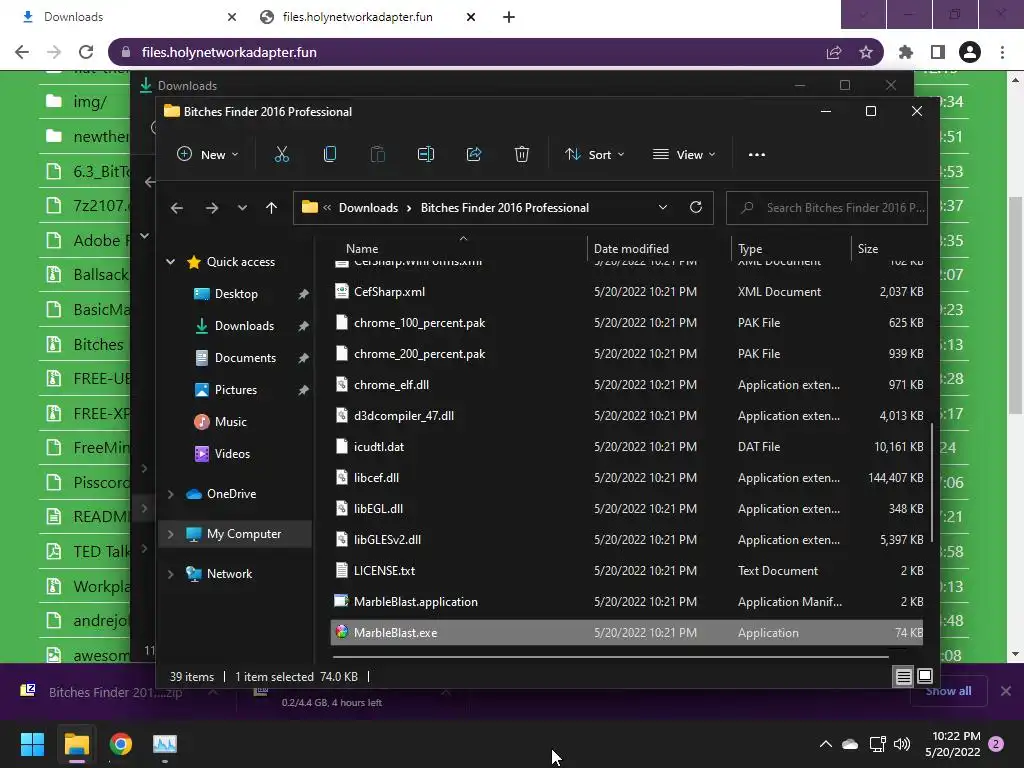This screenshot has height=768, width=1024.
Task: Click the Downloads breadcrumb in the address bar
Action: (x=368, y=208)
